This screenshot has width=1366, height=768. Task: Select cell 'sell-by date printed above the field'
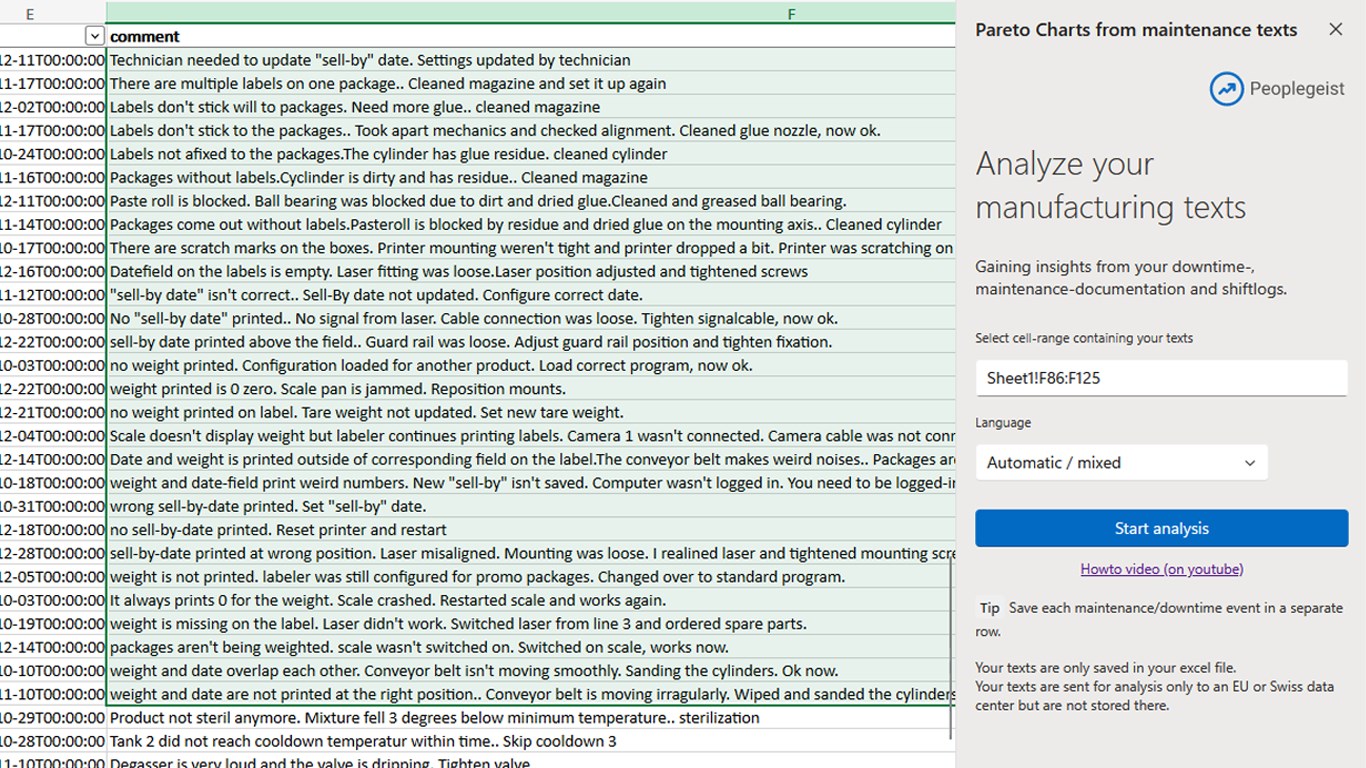[x=531, y=342]
